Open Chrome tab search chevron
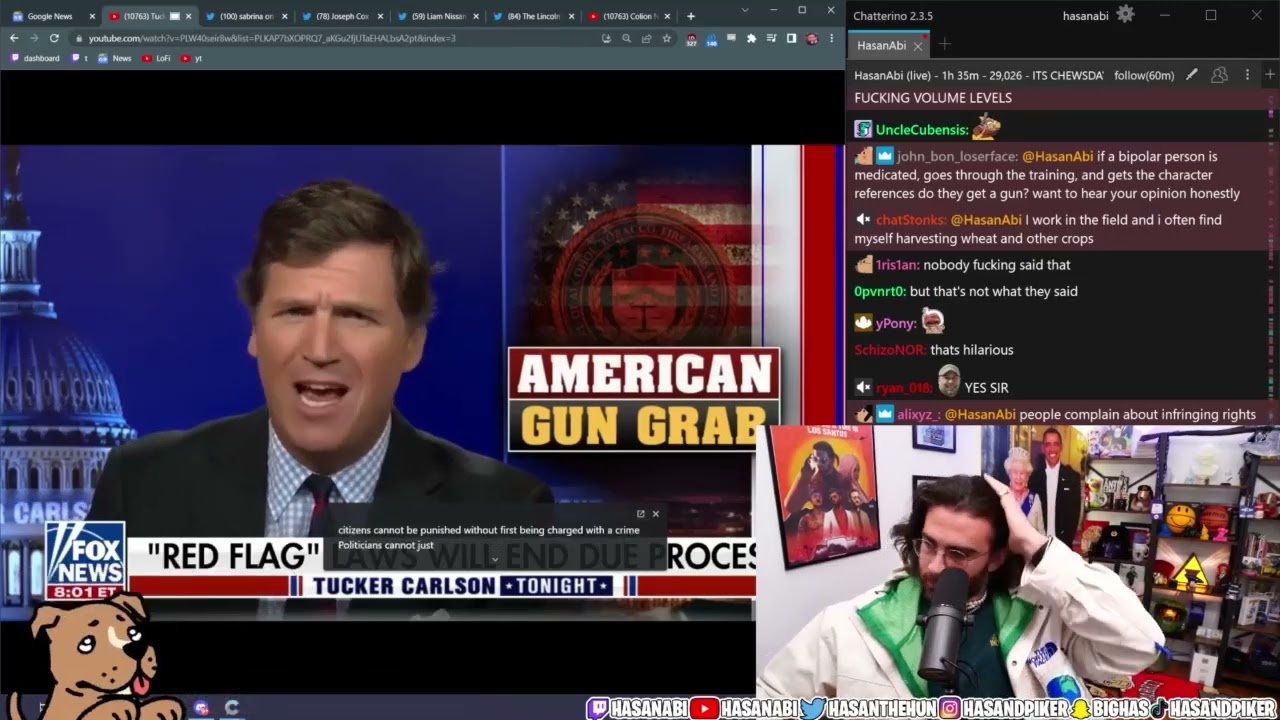The width and height of the screenshot is (1280, 720). tap(745, 10)
